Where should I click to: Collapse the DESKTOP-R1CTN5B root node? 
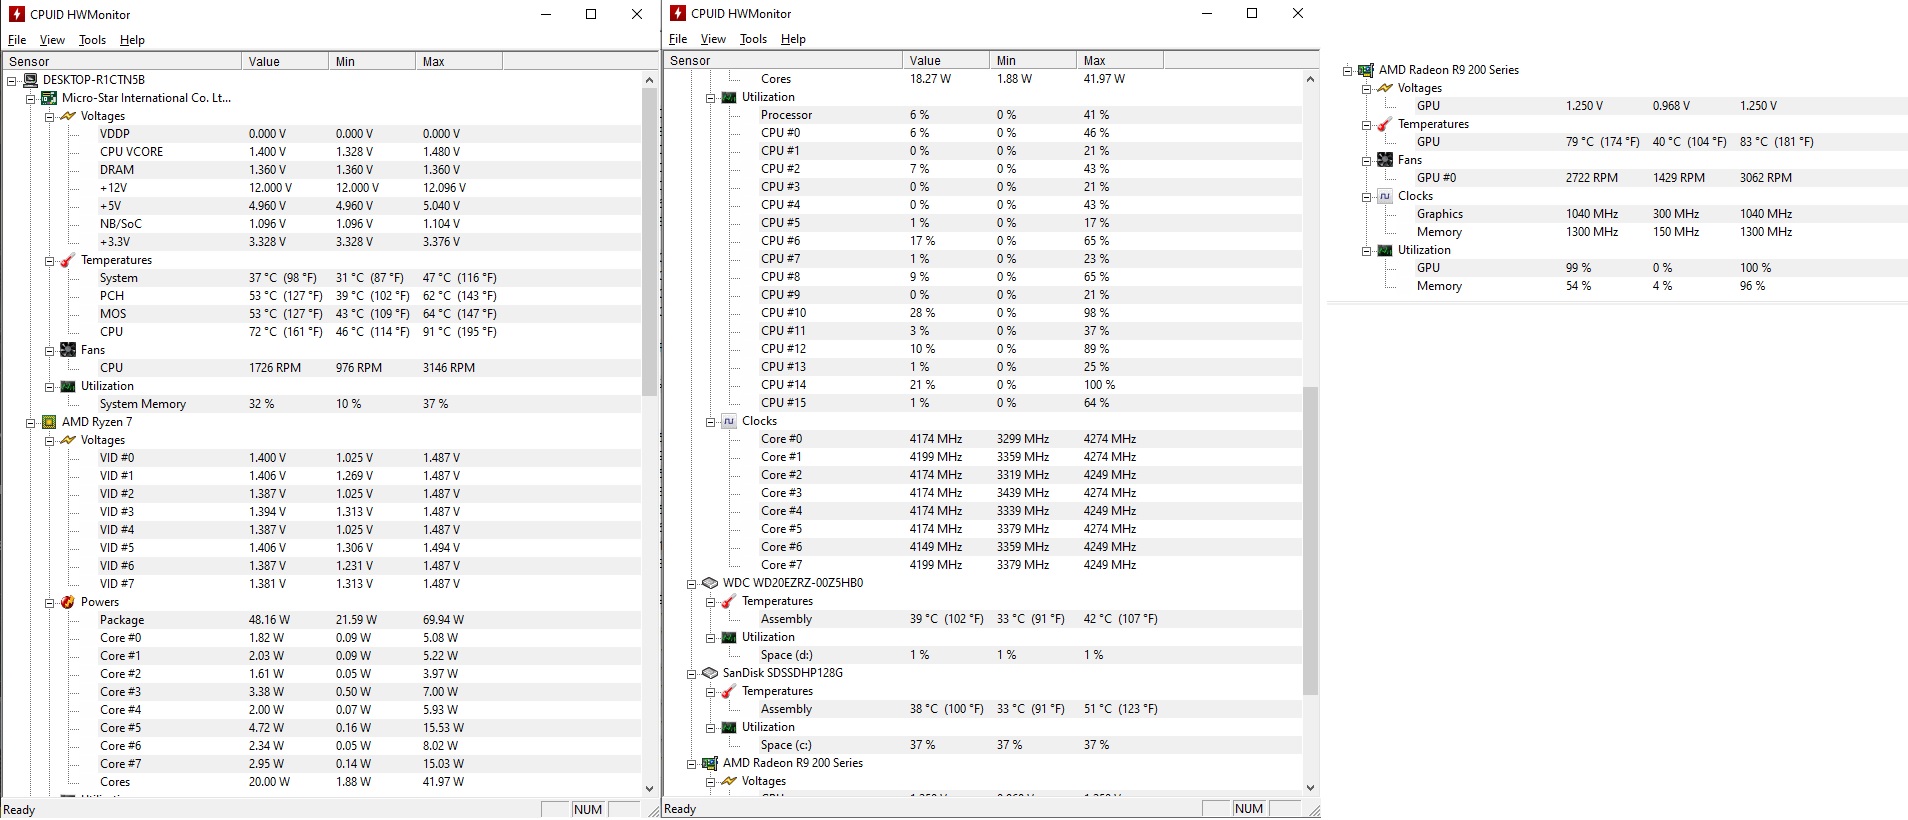click(x=12, y=80)
